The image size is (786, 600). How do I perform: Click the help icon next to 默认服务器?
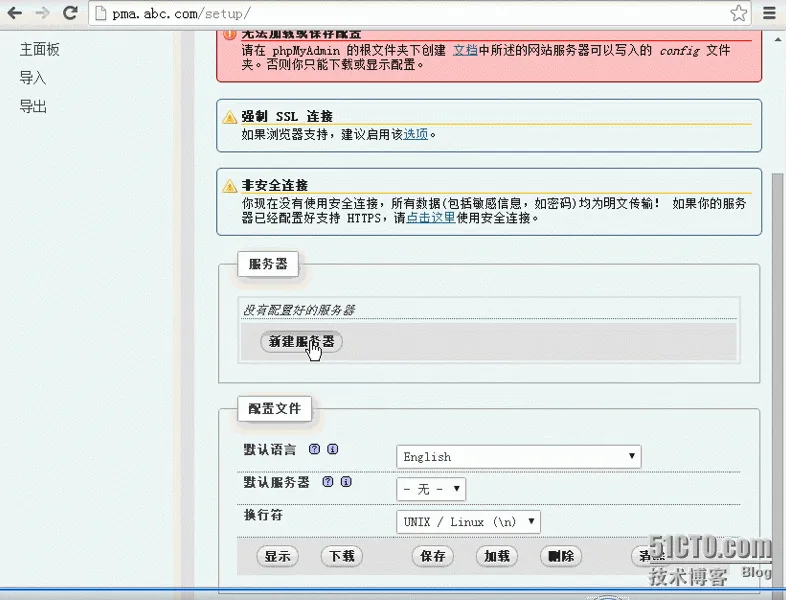pyautogui.click(x=328, y=482)
